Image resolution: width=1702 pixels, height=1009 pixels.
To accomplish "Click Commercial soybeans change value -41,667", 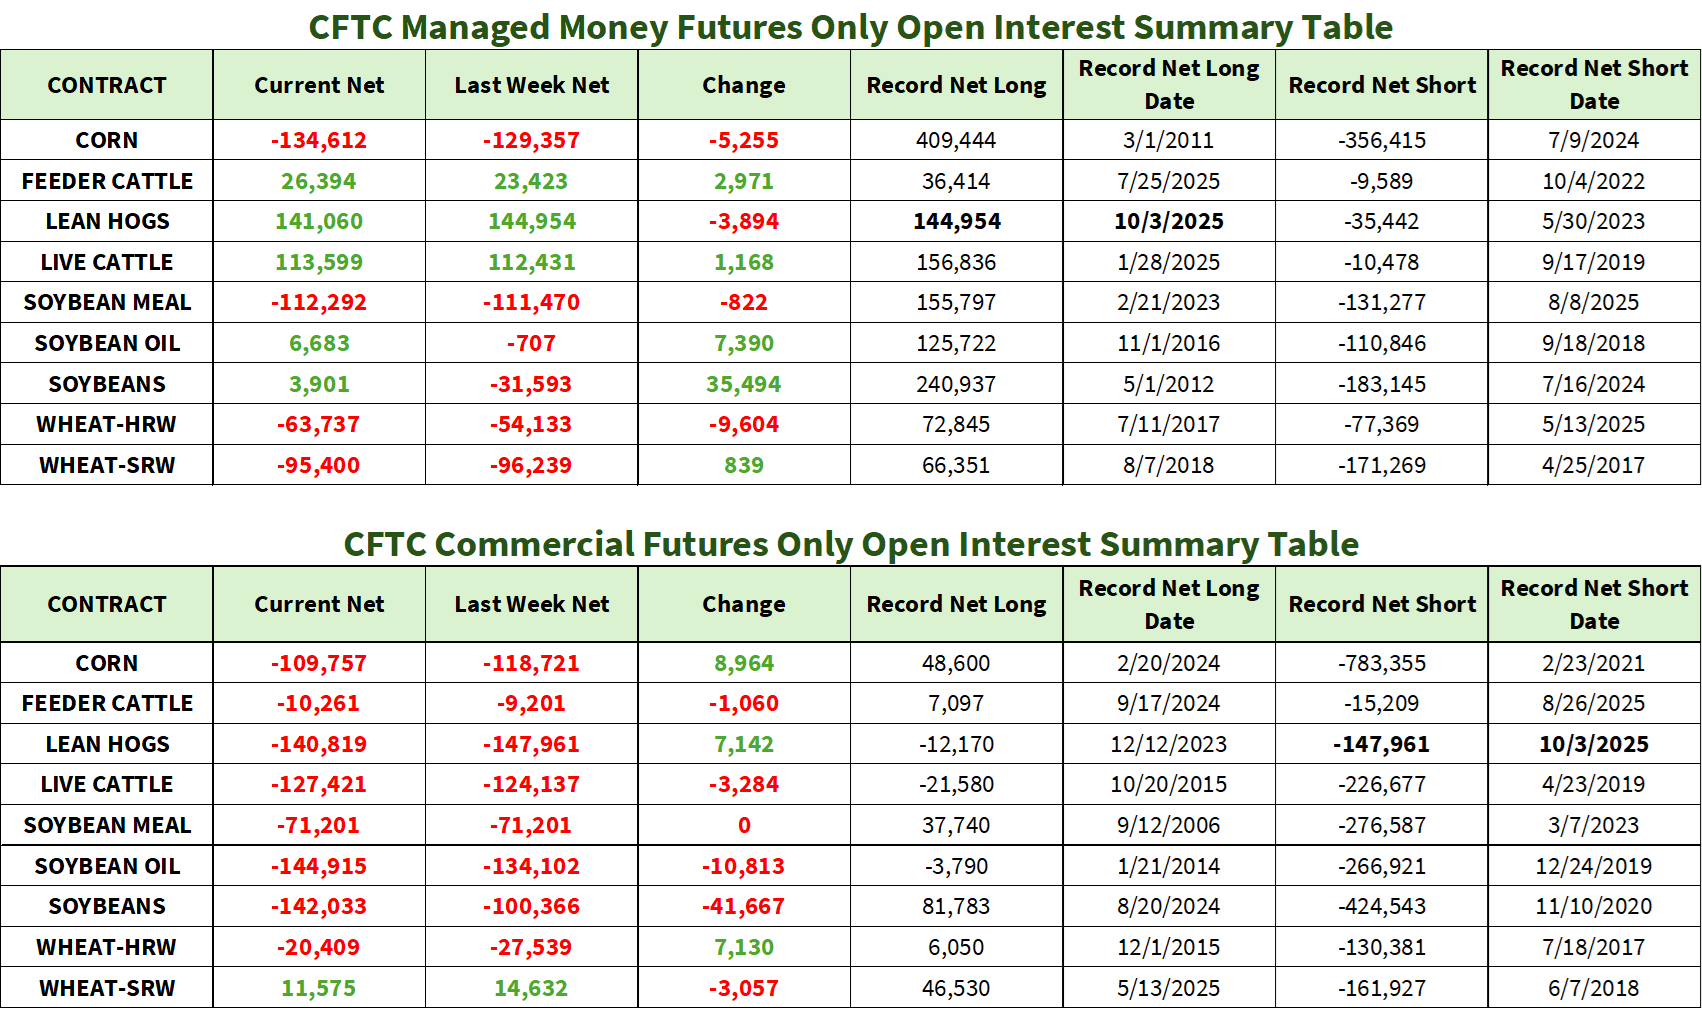I will [x=743, y=906].
